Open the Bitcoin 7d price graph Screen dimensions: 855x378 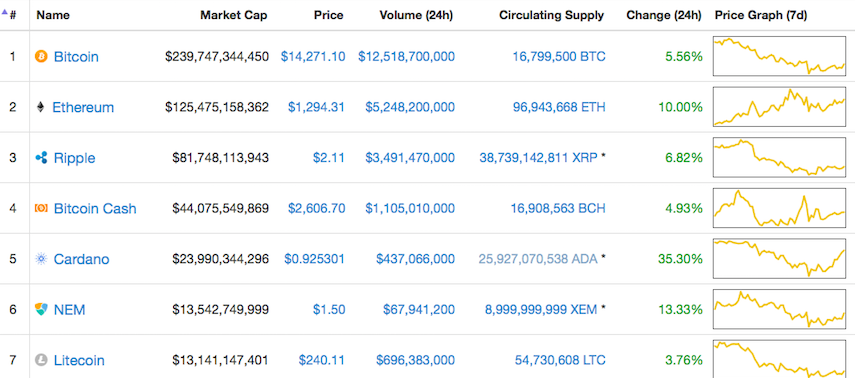click(779, 56)
